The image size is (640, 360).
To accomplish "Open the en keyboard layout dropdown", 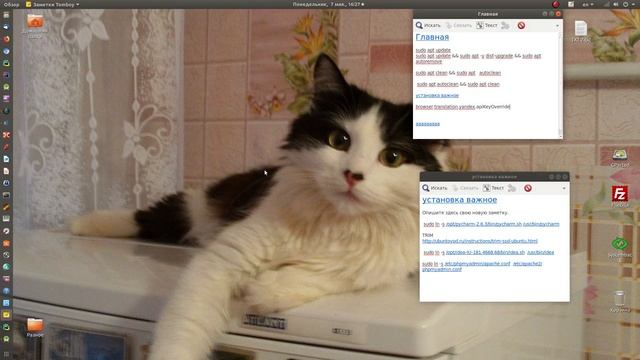I will (x=588, y=4).
